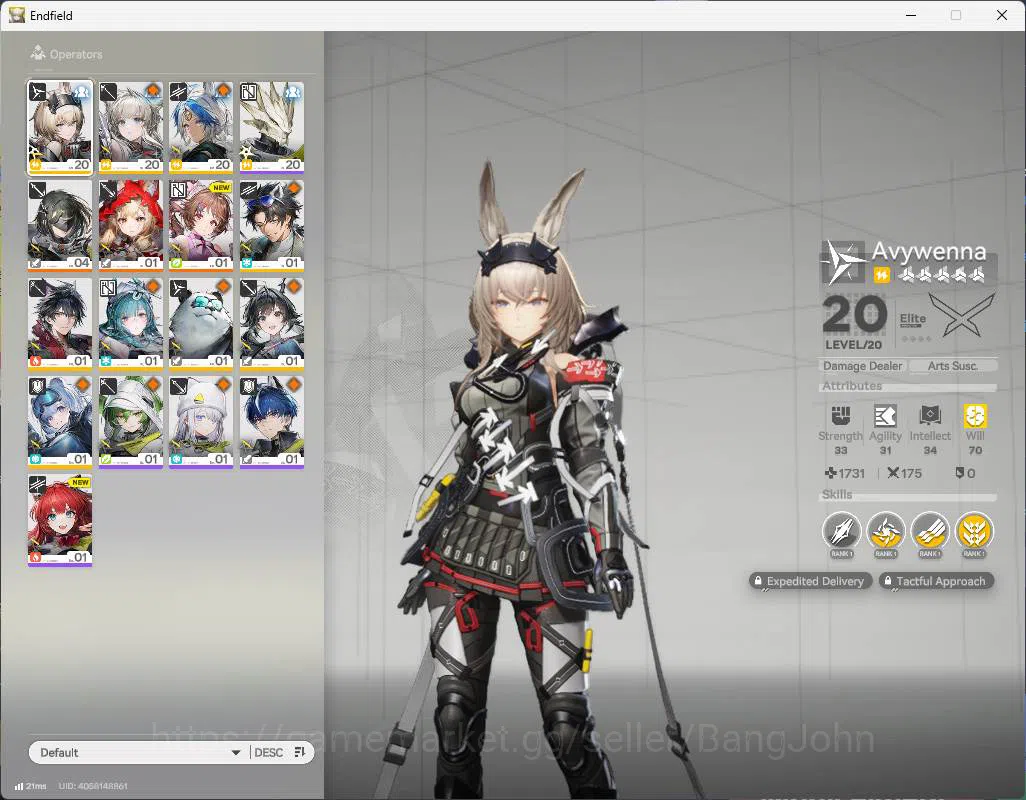Select the selected bunny-eared operator card

click(x=60, y=128)
